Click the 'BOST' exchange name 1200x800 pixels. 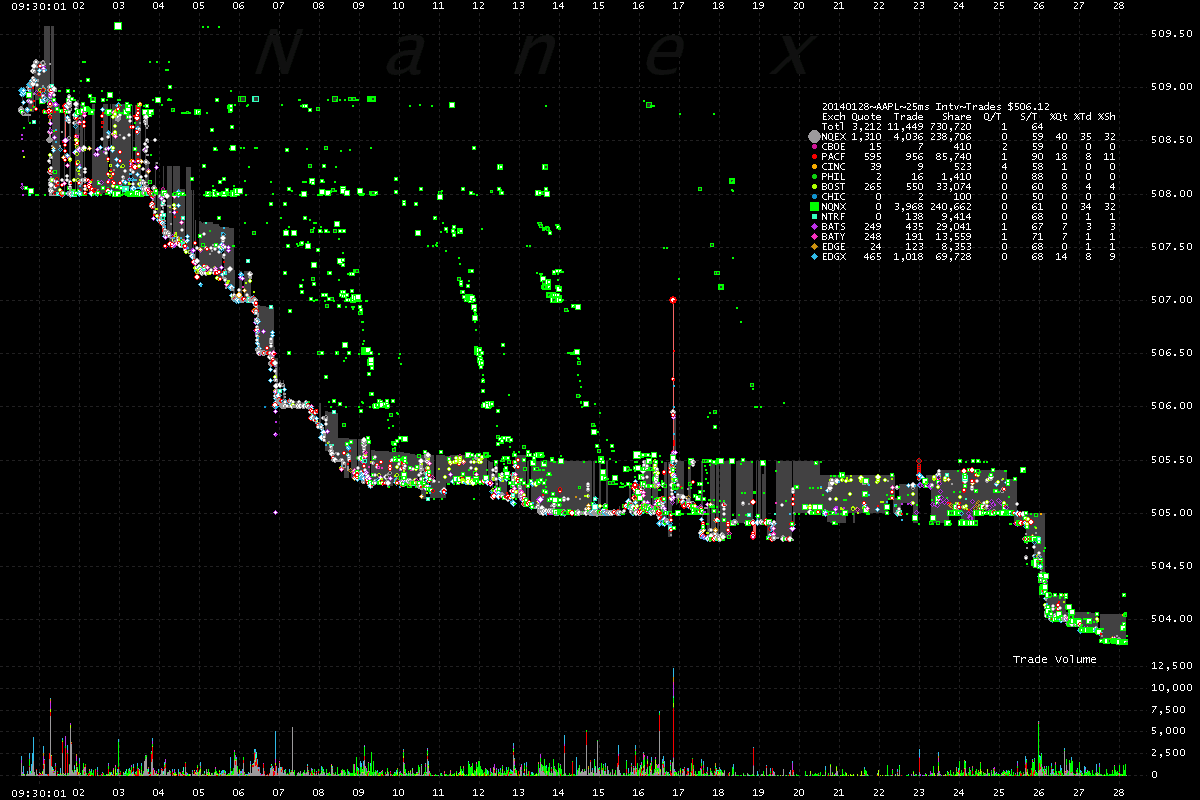(834, 187)
